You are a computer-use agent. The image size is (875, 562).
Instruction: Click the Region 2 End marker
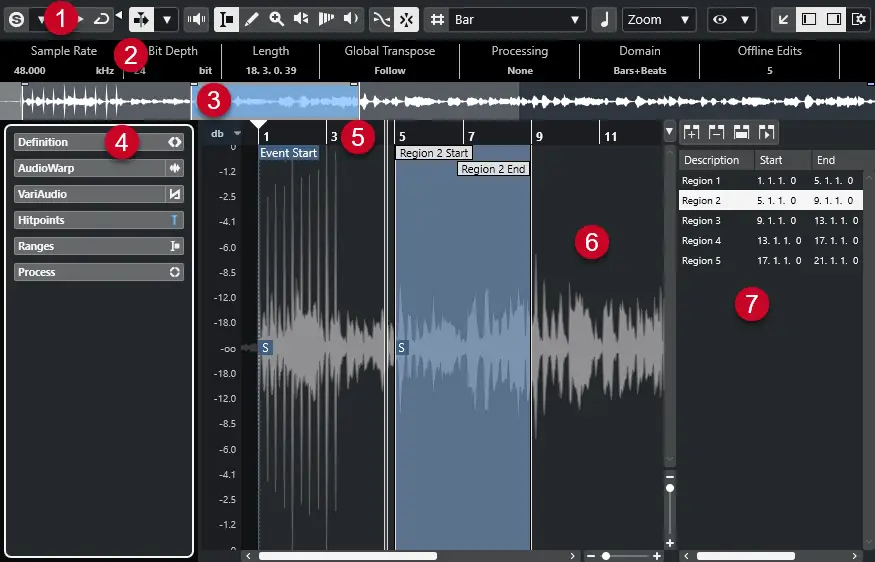point(493,169)
